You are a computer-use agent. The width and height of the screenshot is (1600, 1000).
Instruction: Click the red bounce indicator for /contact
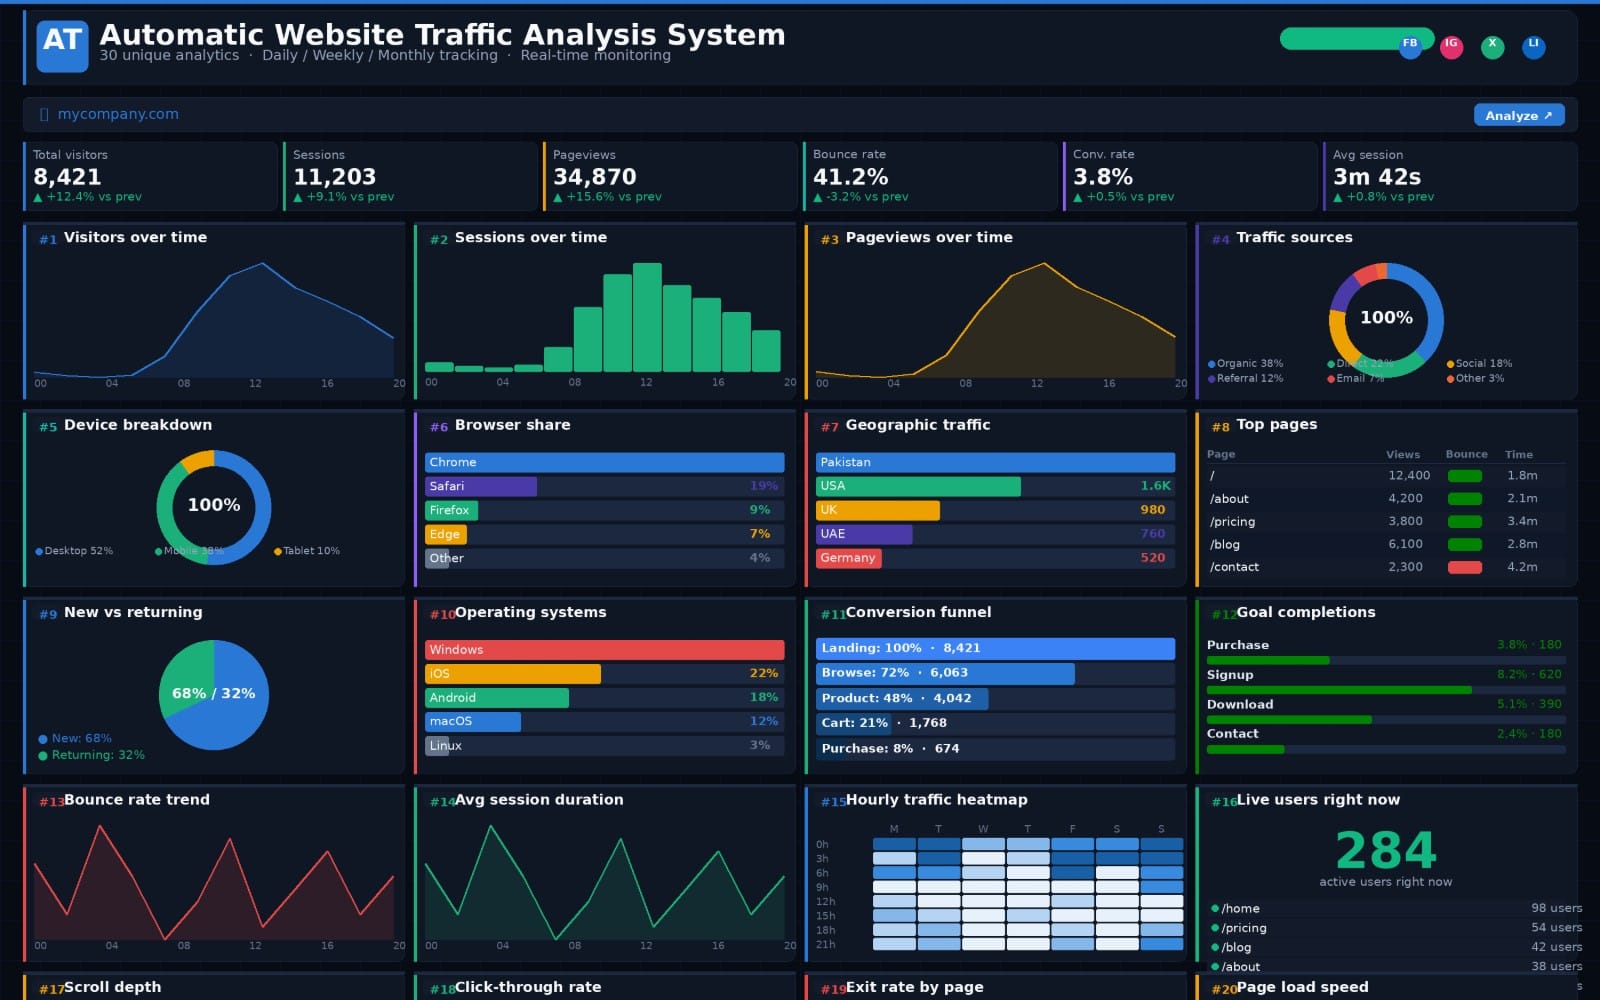tap(1465, 567)
